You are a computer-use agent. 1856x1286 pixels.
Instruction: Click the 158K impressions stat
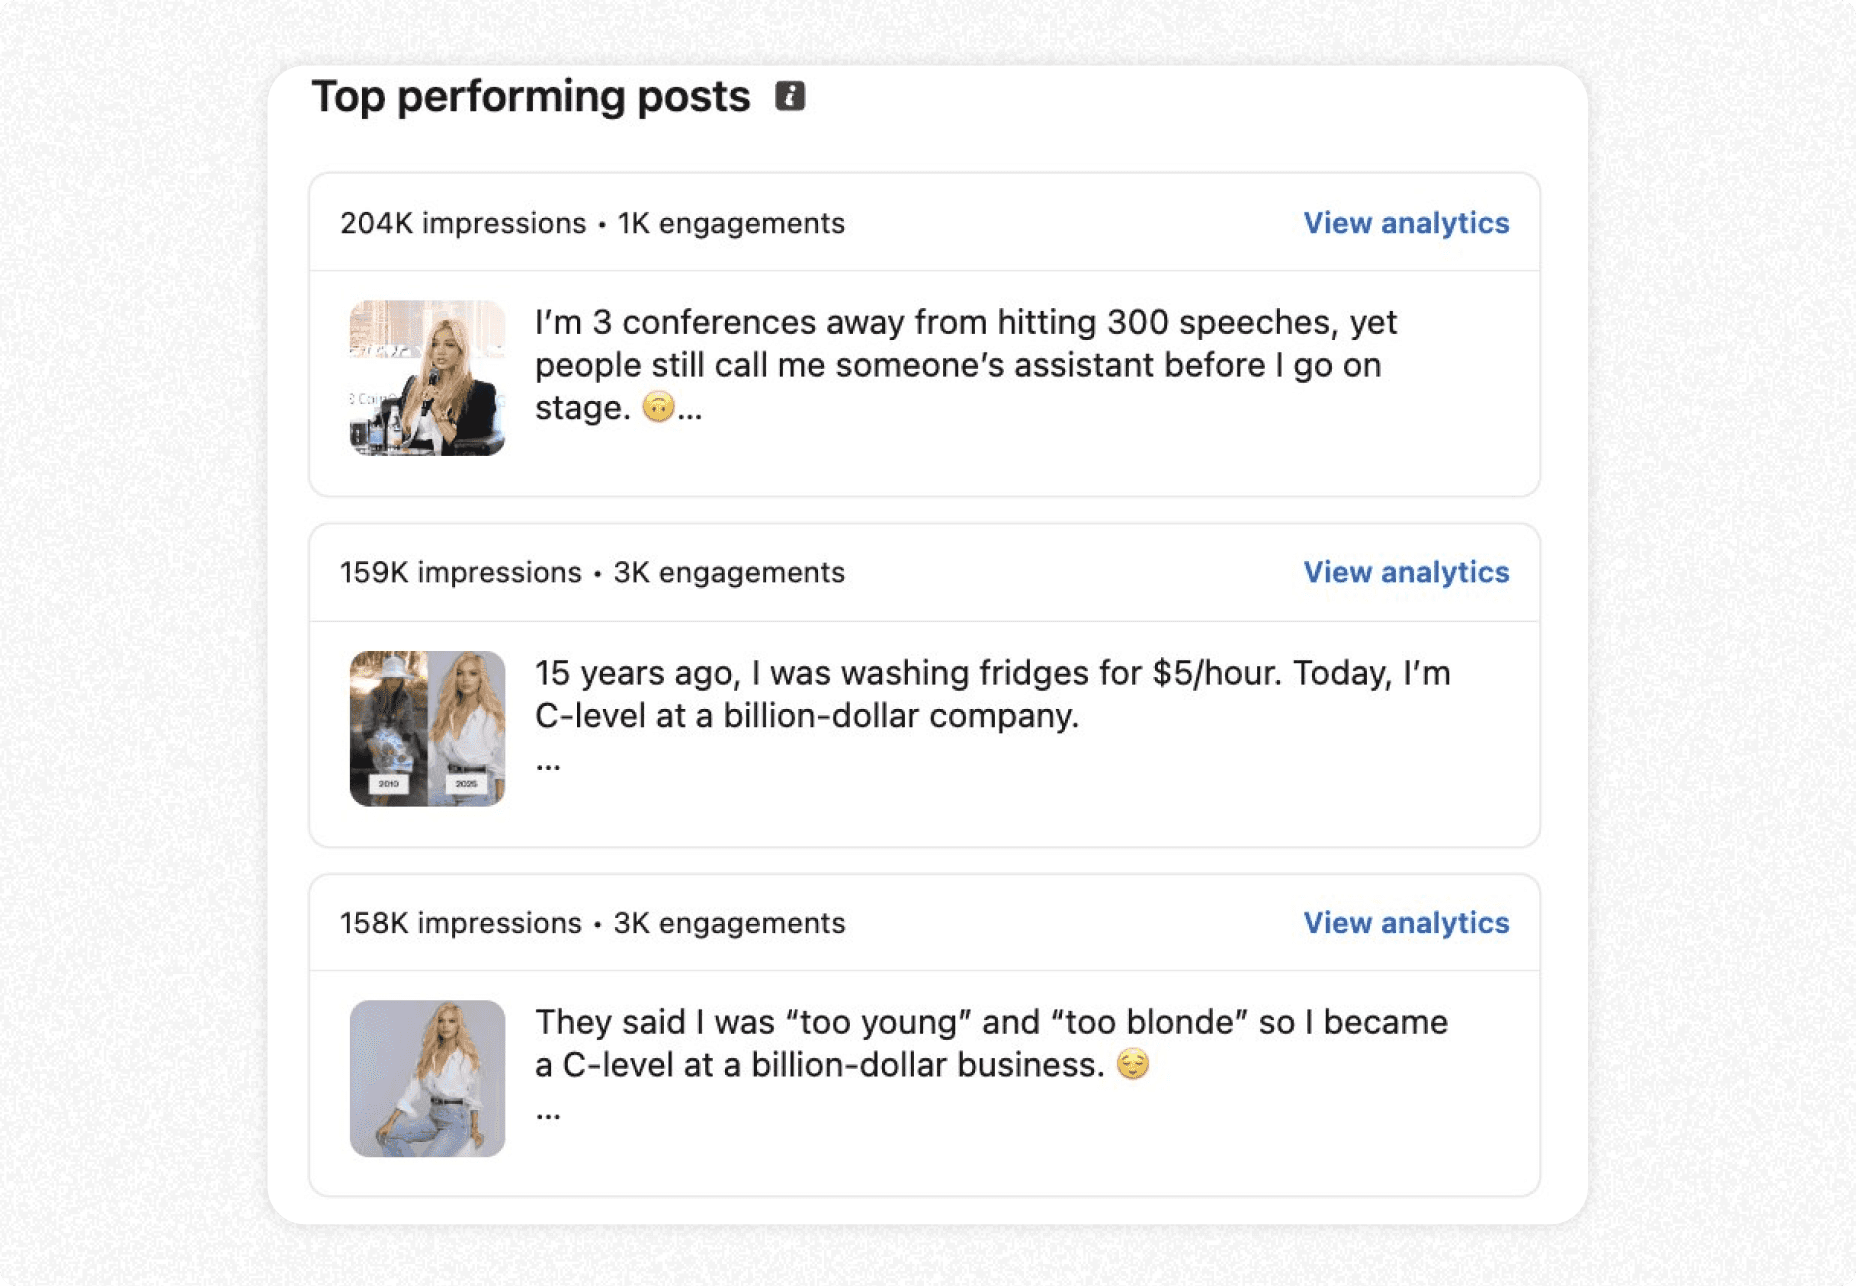pyautogui.click(x=460, y=923)
